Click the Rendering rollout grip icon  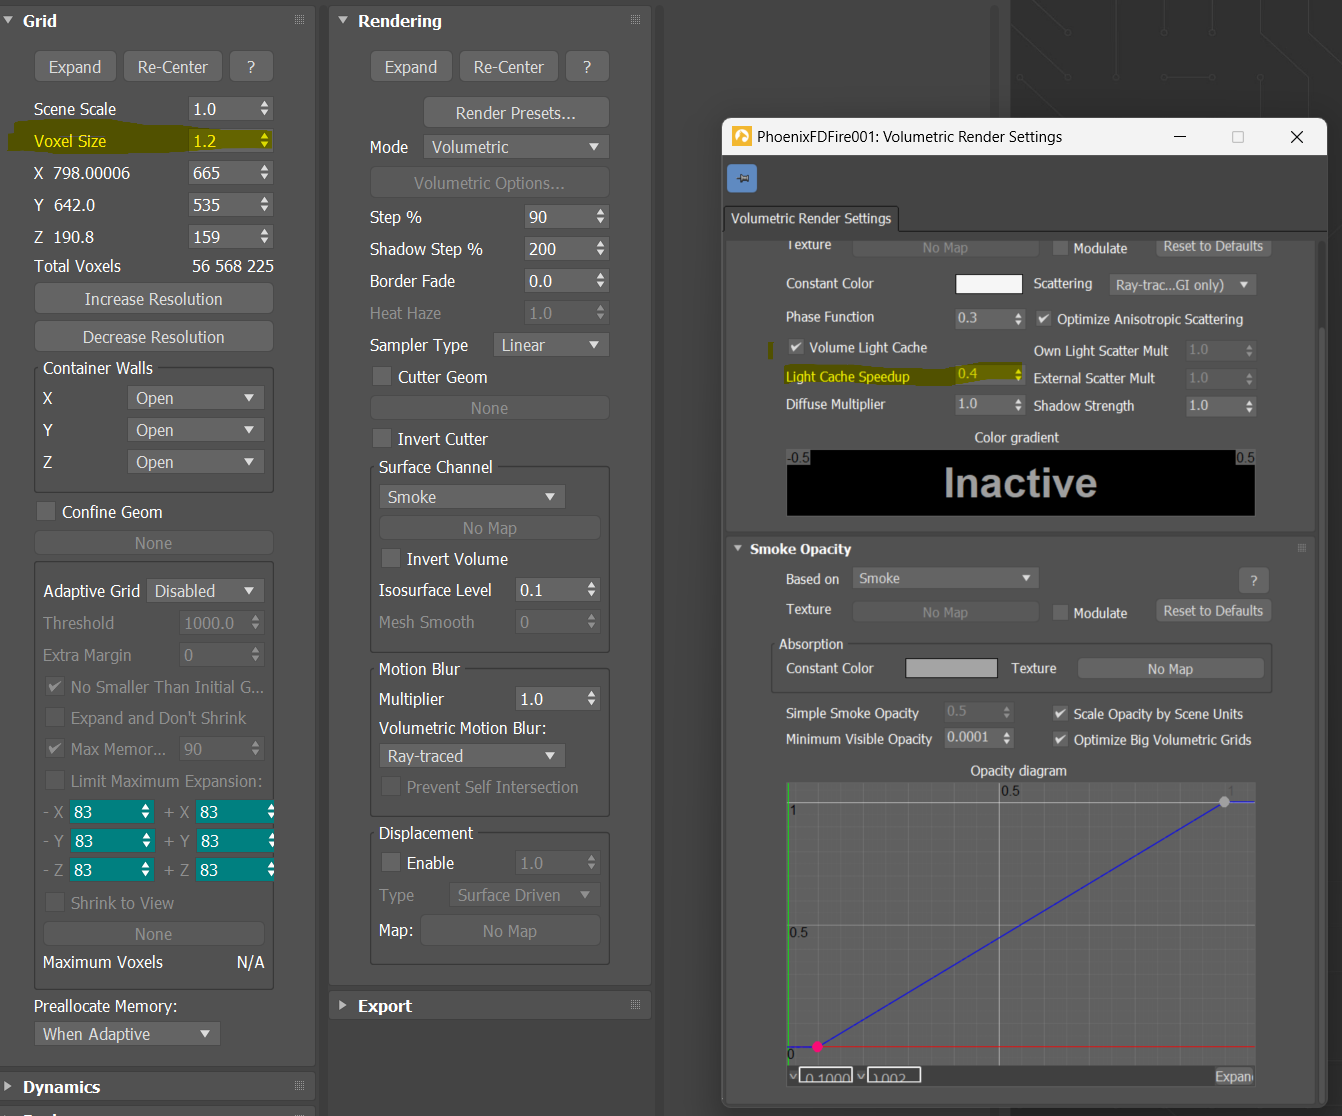click(635, 20)
